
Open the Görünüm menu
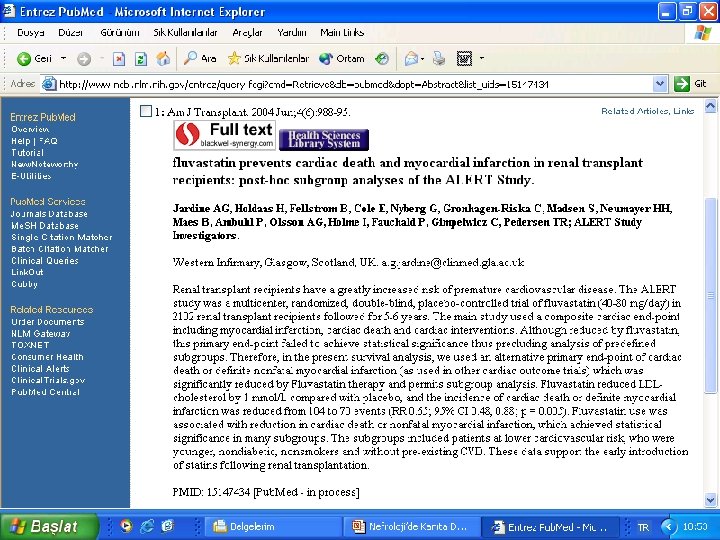point(120,33)
